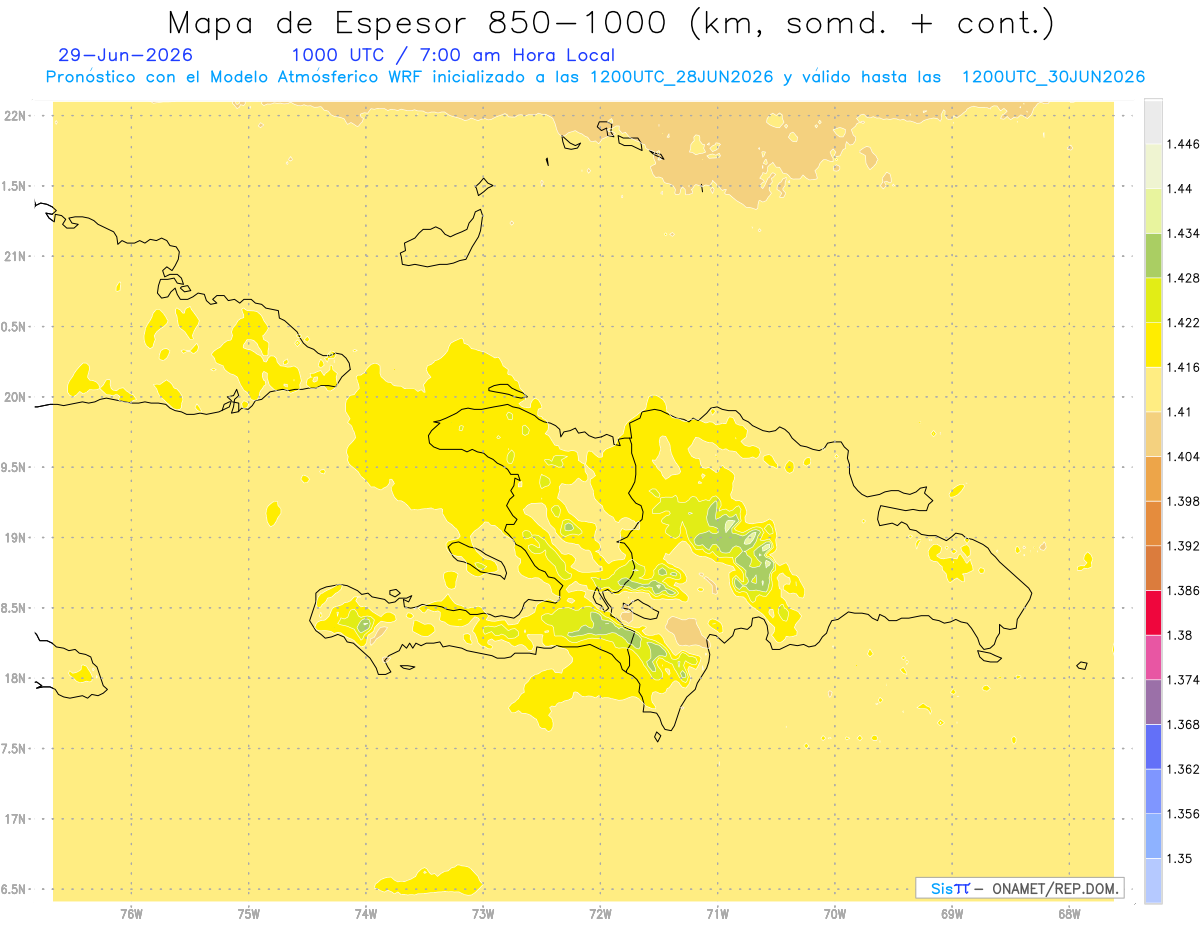
Task: Click the latitude label 18N
Action: click(x=16, y=679)
